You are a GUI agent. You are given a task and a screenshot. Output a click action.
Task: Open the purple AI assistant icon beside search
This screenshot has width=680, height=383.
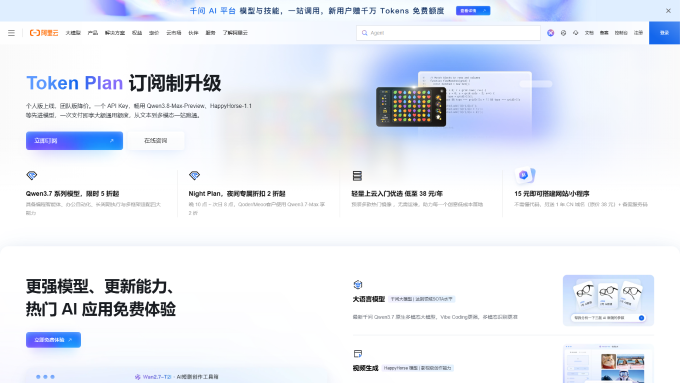tap(550, 33)
